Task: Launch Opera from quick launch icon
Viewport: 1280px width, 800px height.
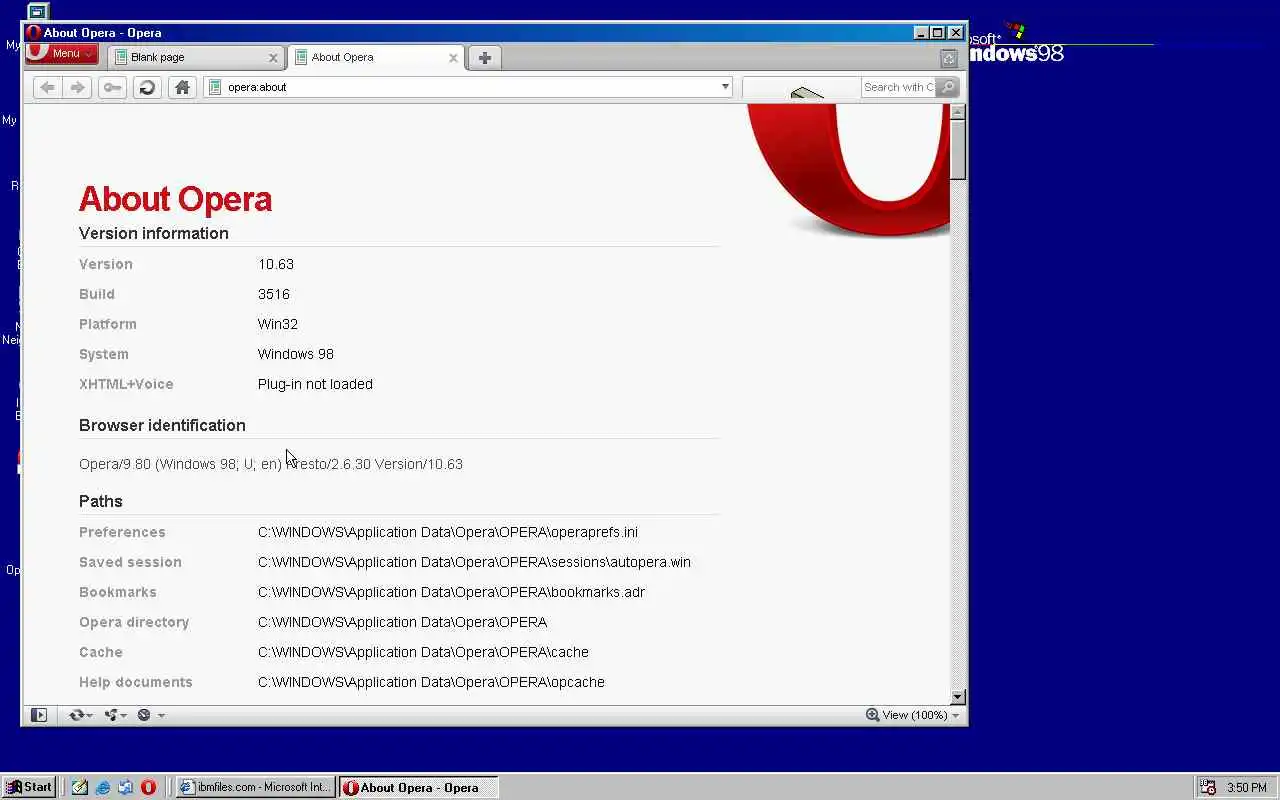Action: tap(148, 787)
